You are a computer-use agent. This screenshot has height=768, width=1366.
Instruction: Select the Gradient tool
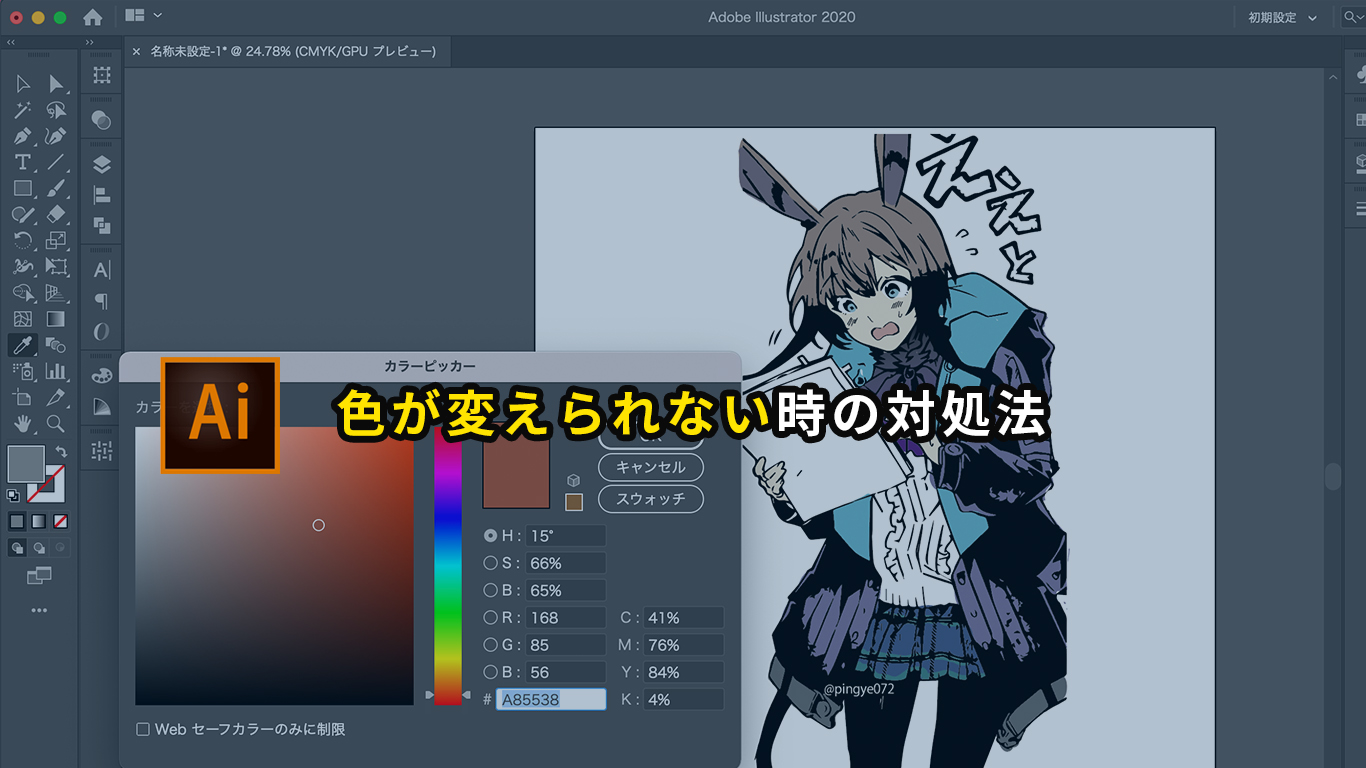tap(56, 319)
